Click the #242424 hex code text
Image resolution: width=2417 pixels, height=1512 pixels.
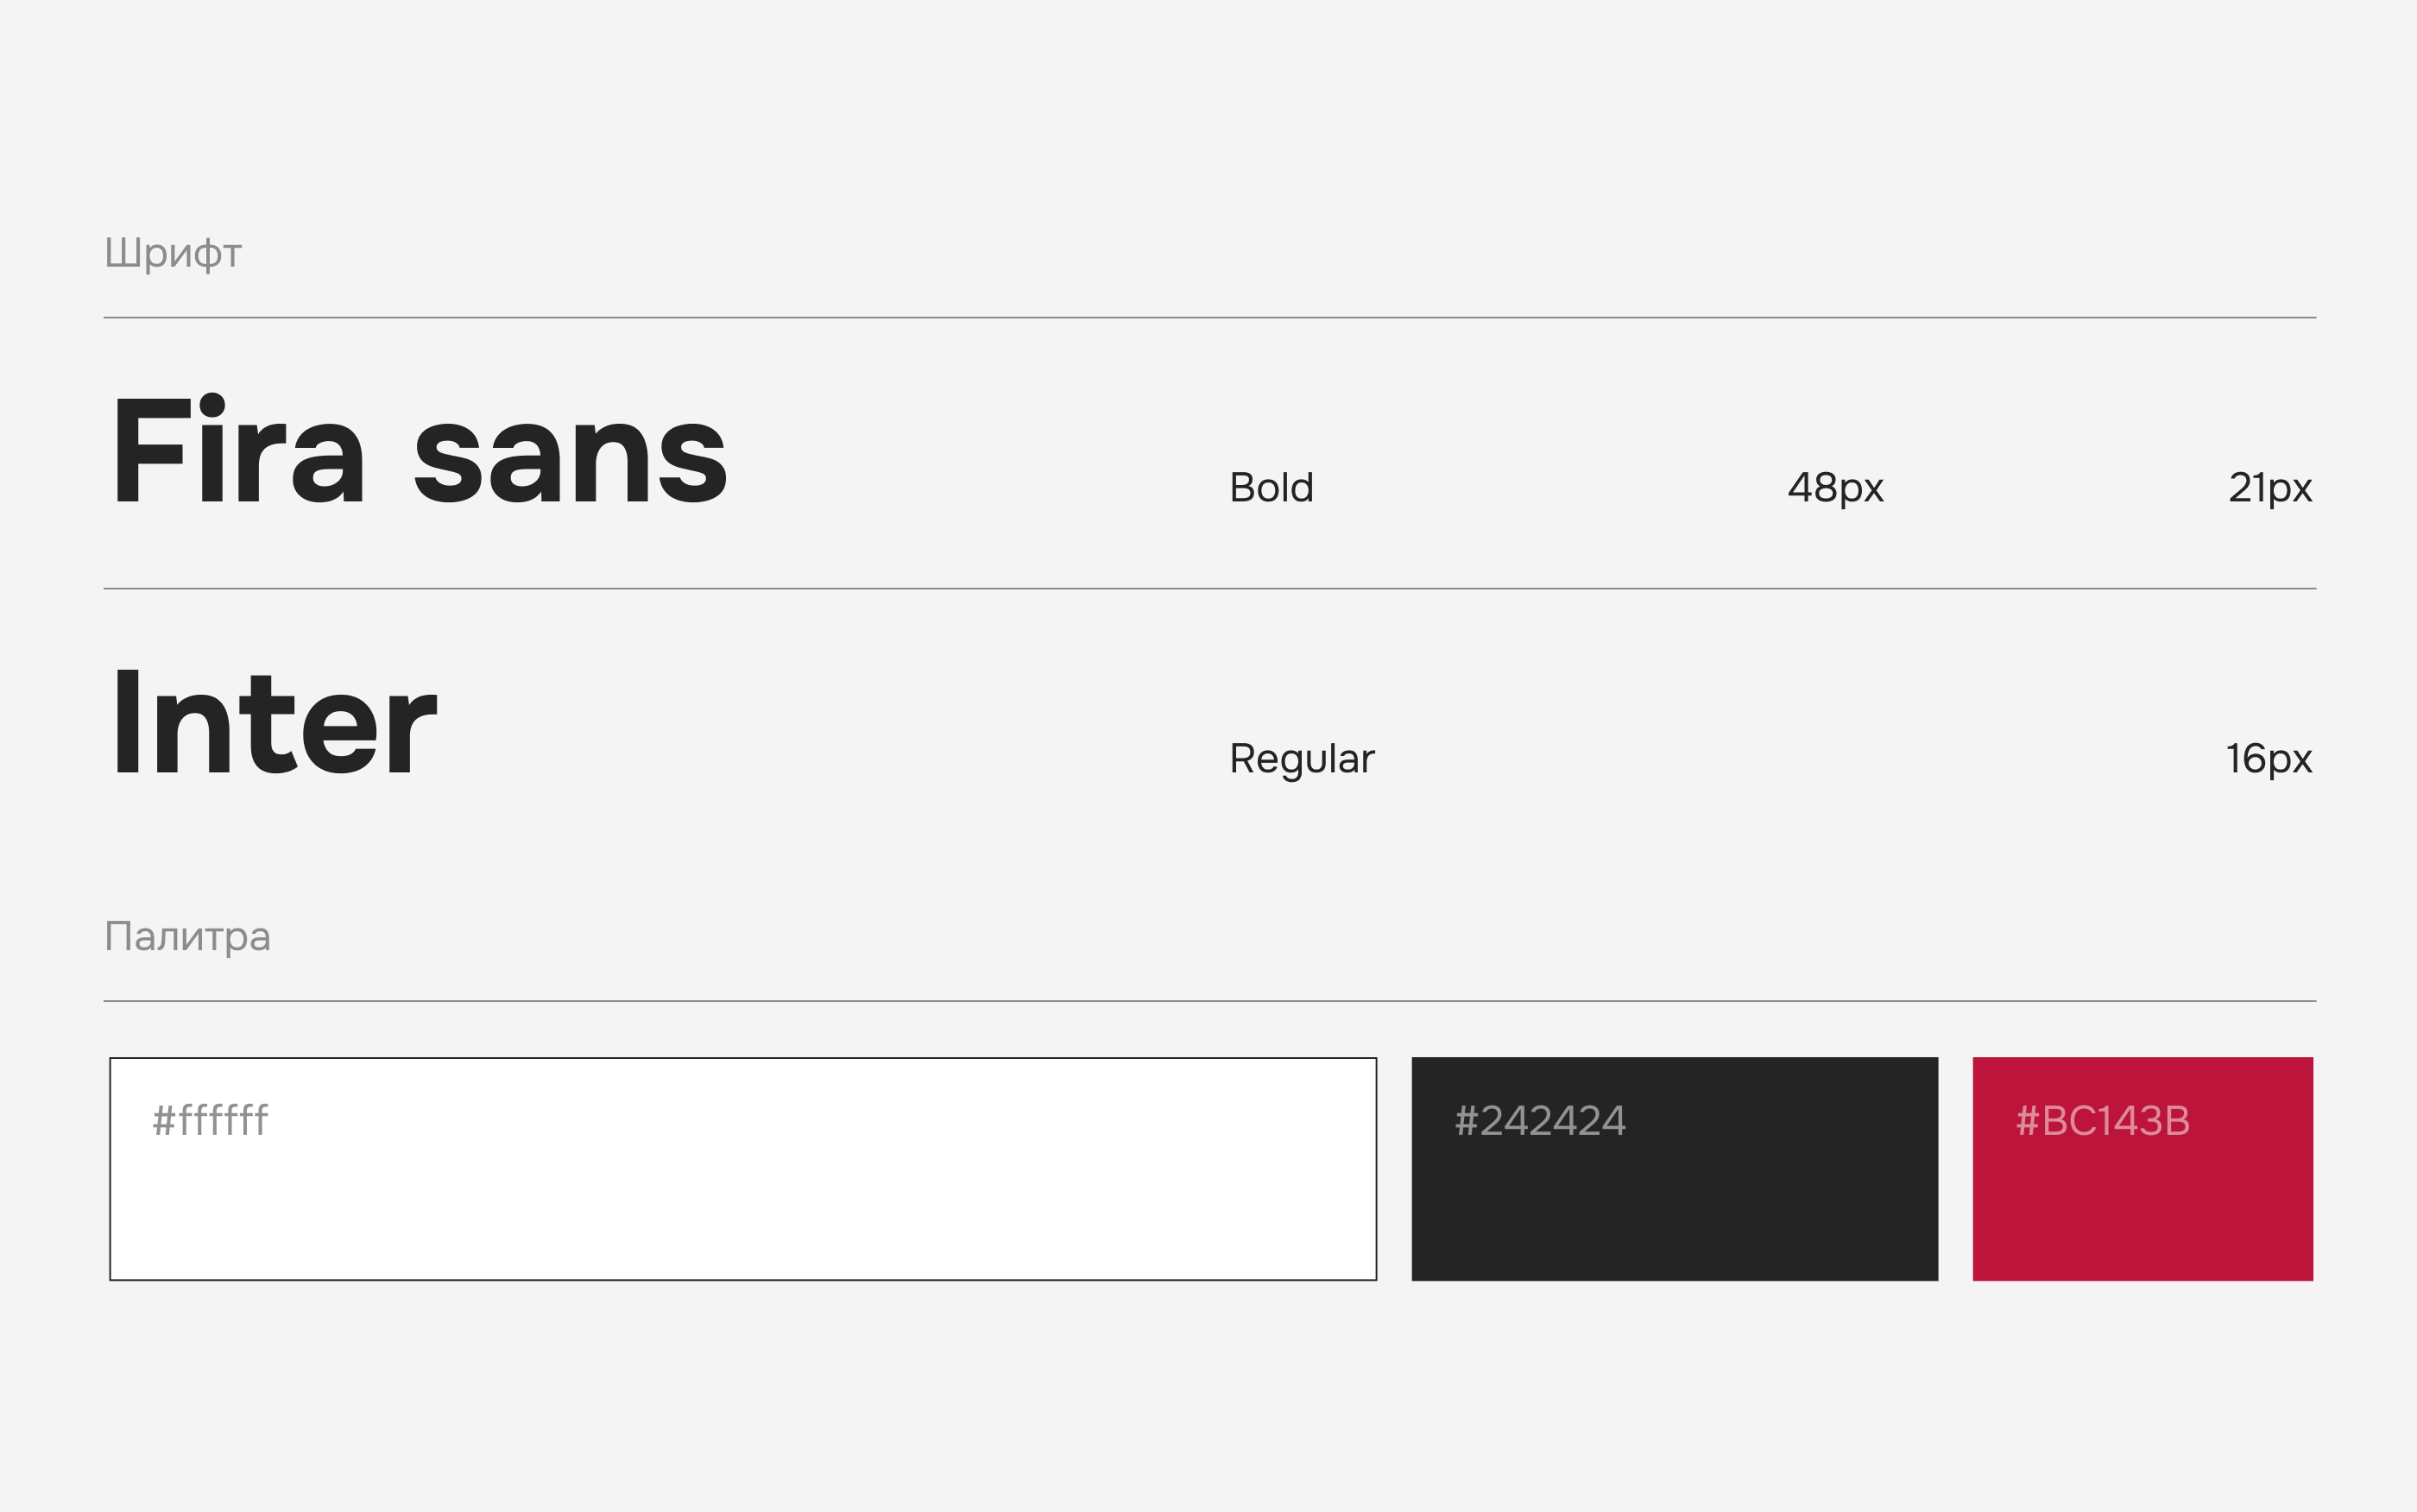coord(1540,1121)
